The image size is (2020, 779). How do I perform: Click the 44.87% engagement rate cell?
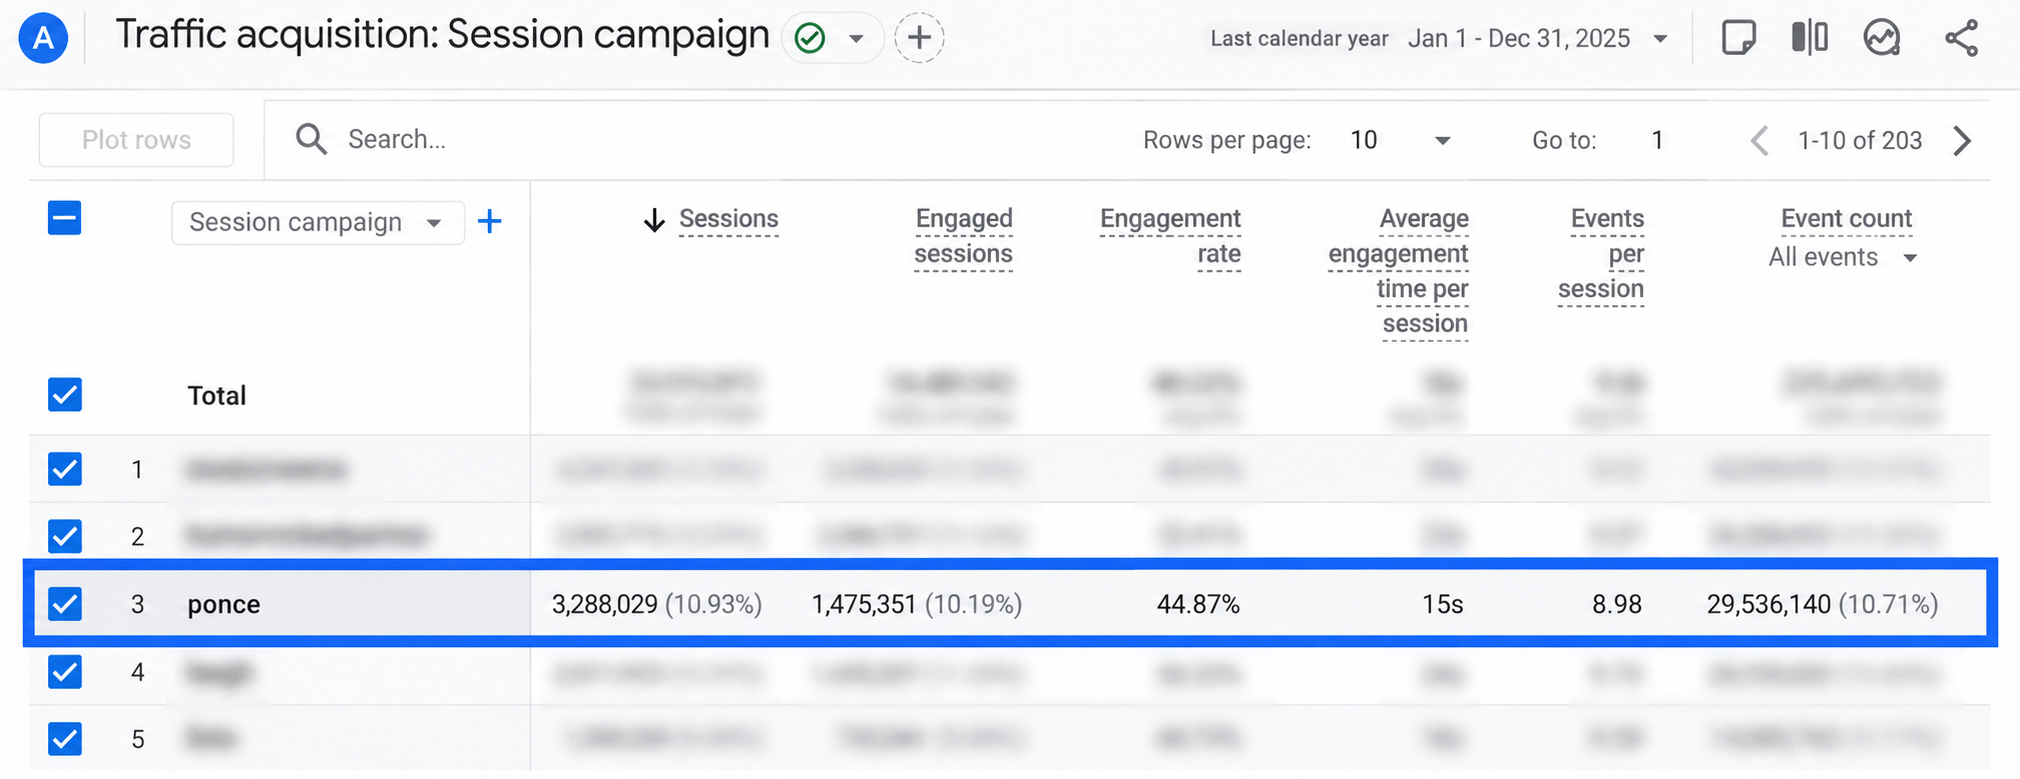[1198, 604]
